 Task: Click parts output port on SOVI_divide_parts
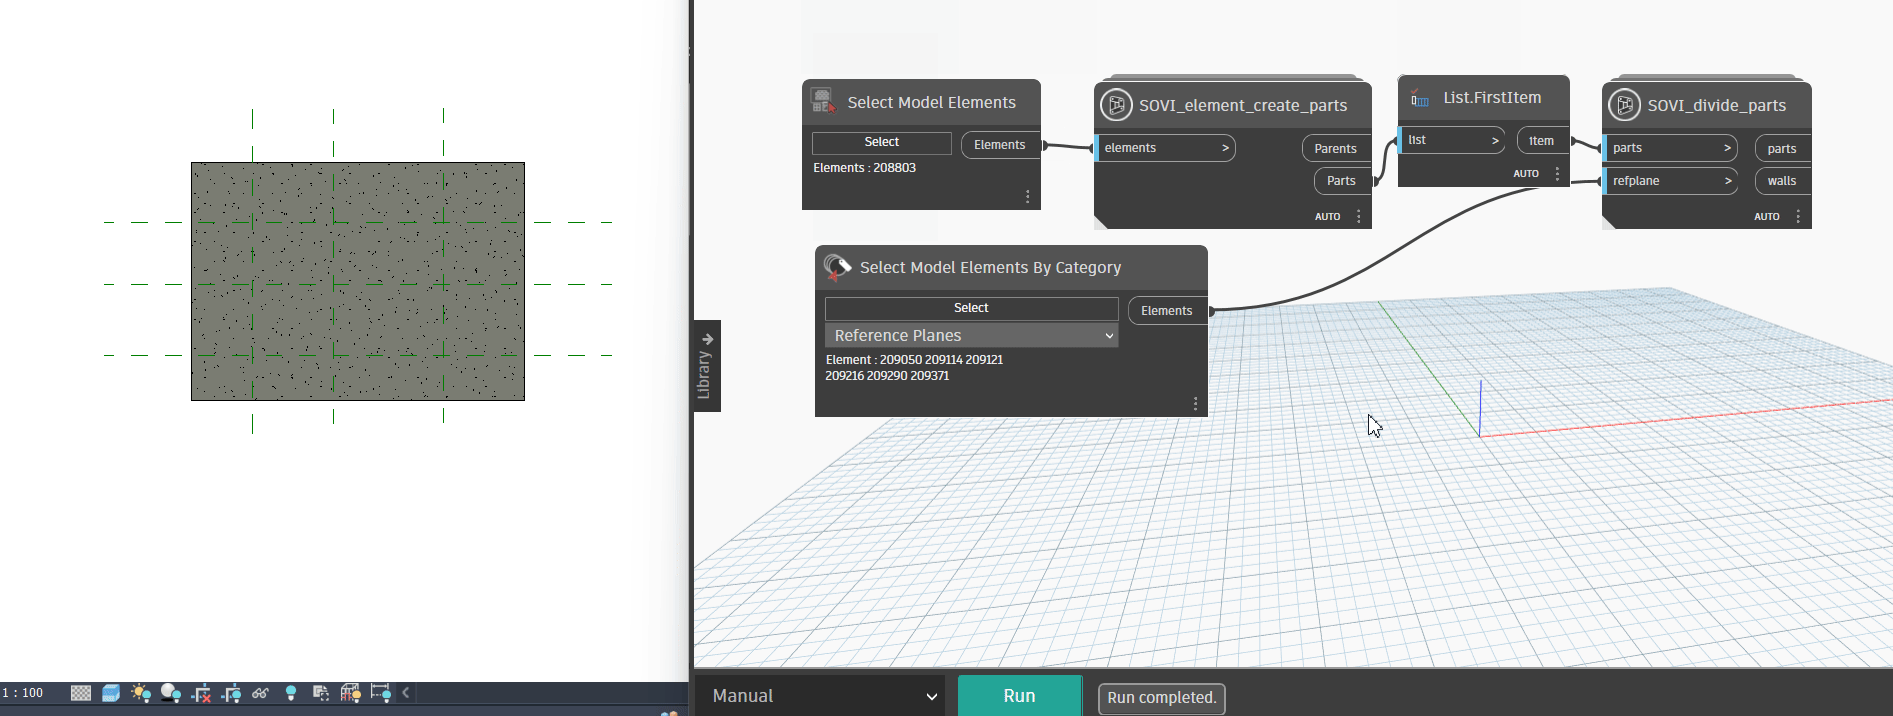pos(1782,148)
